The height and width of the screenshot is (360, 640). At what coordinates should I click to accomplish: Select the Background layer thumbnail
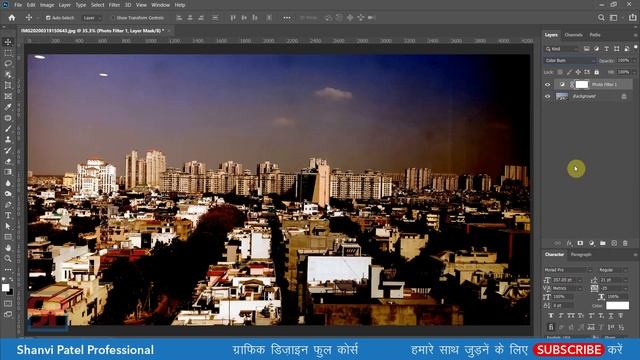pos(562,96)
